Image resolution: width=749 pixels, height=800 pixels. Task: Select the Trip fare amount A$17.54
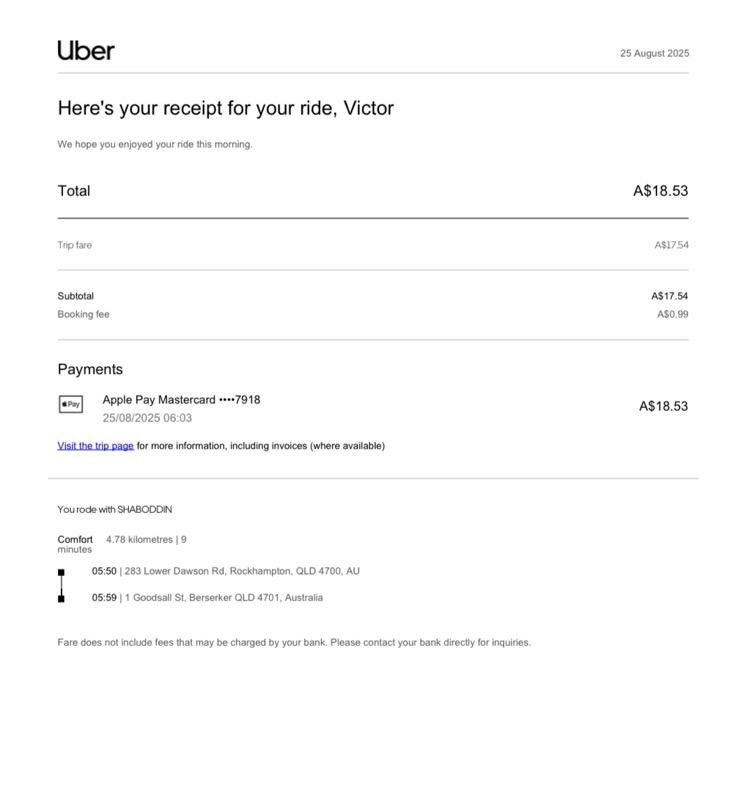pos(671,245)
